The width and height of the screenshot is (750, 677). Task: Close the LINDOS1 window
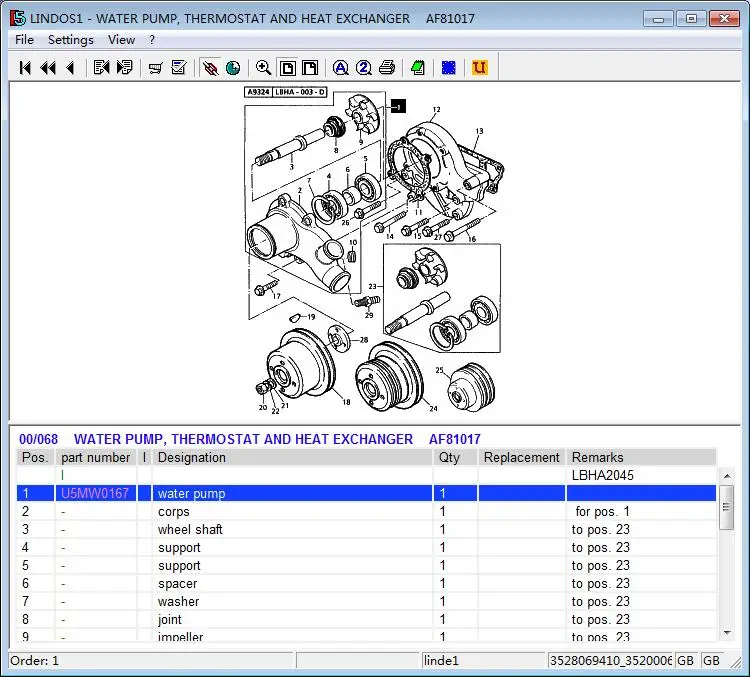pos(724,19)
